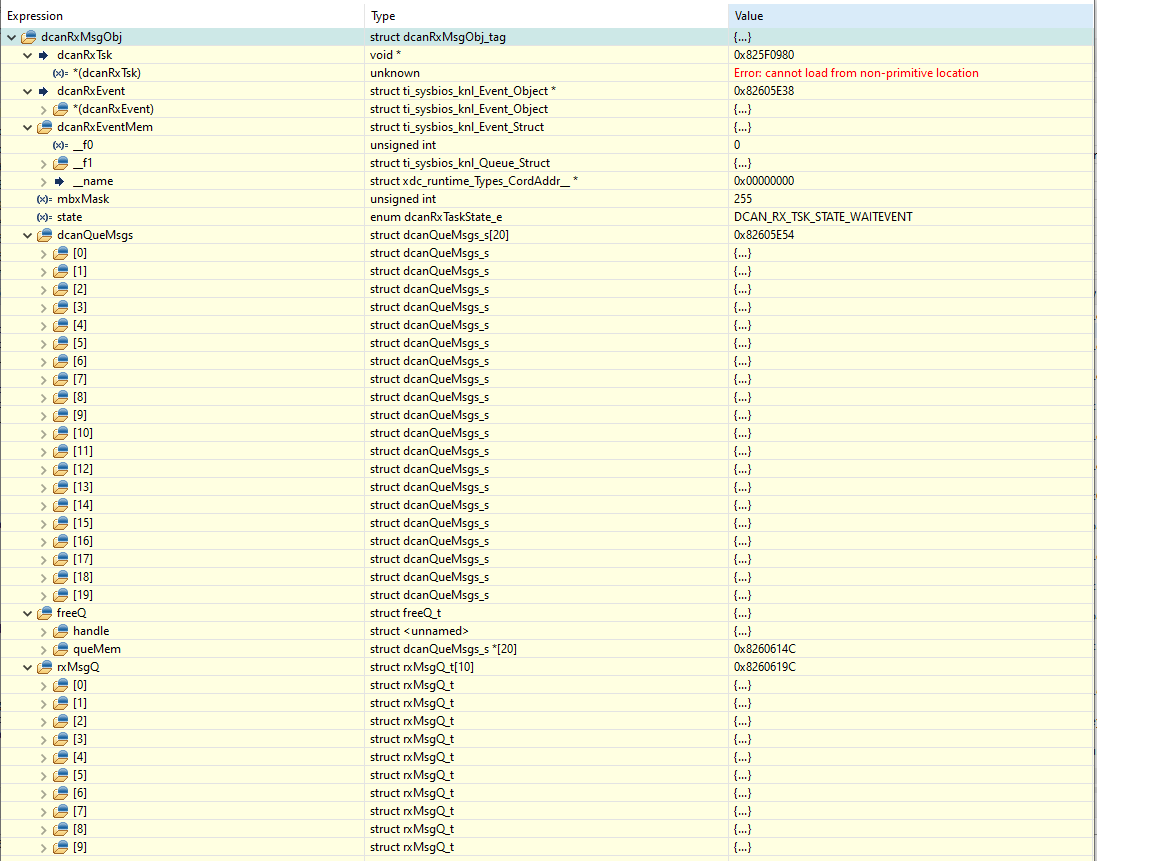
Task: Click icon of dcanQueMsgs element [0]
Action: (60, 253)
